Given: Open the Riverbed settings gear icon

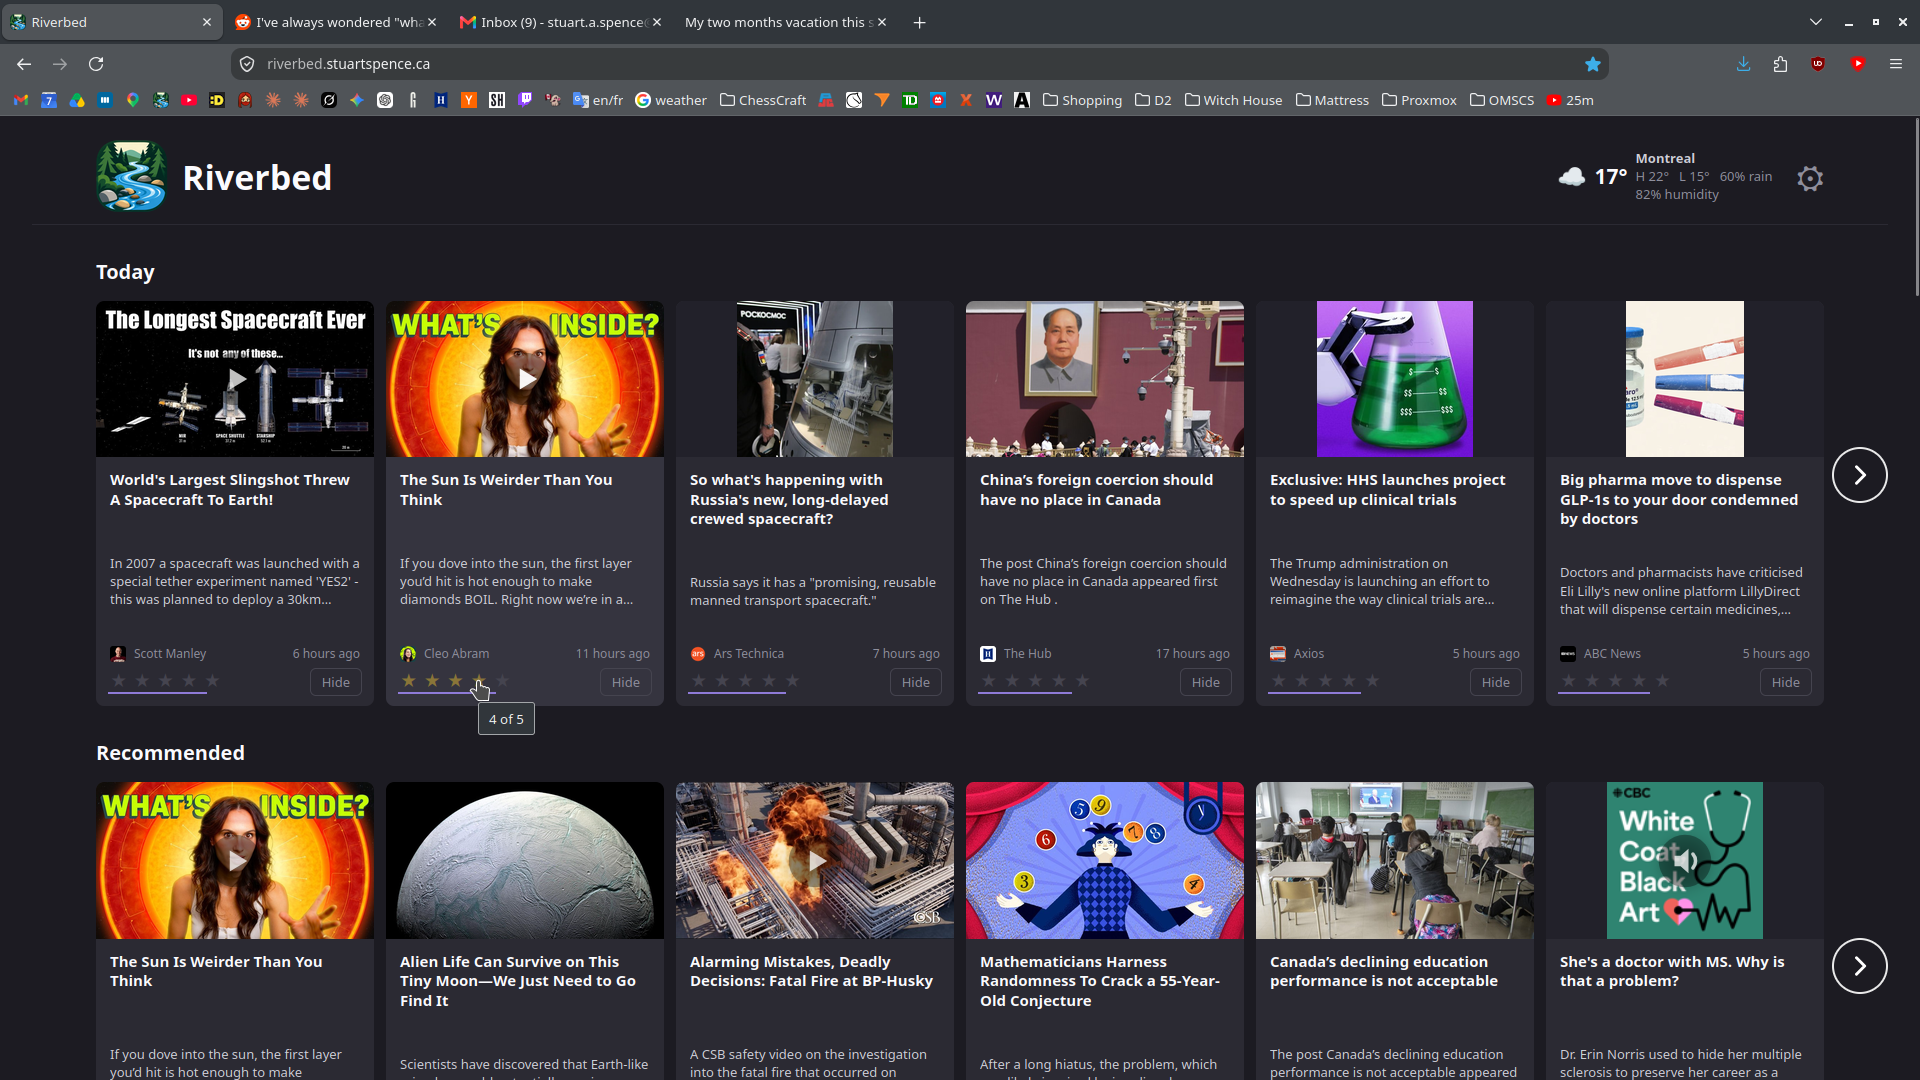Looking at the screenshot, I should click(1810, 178).
